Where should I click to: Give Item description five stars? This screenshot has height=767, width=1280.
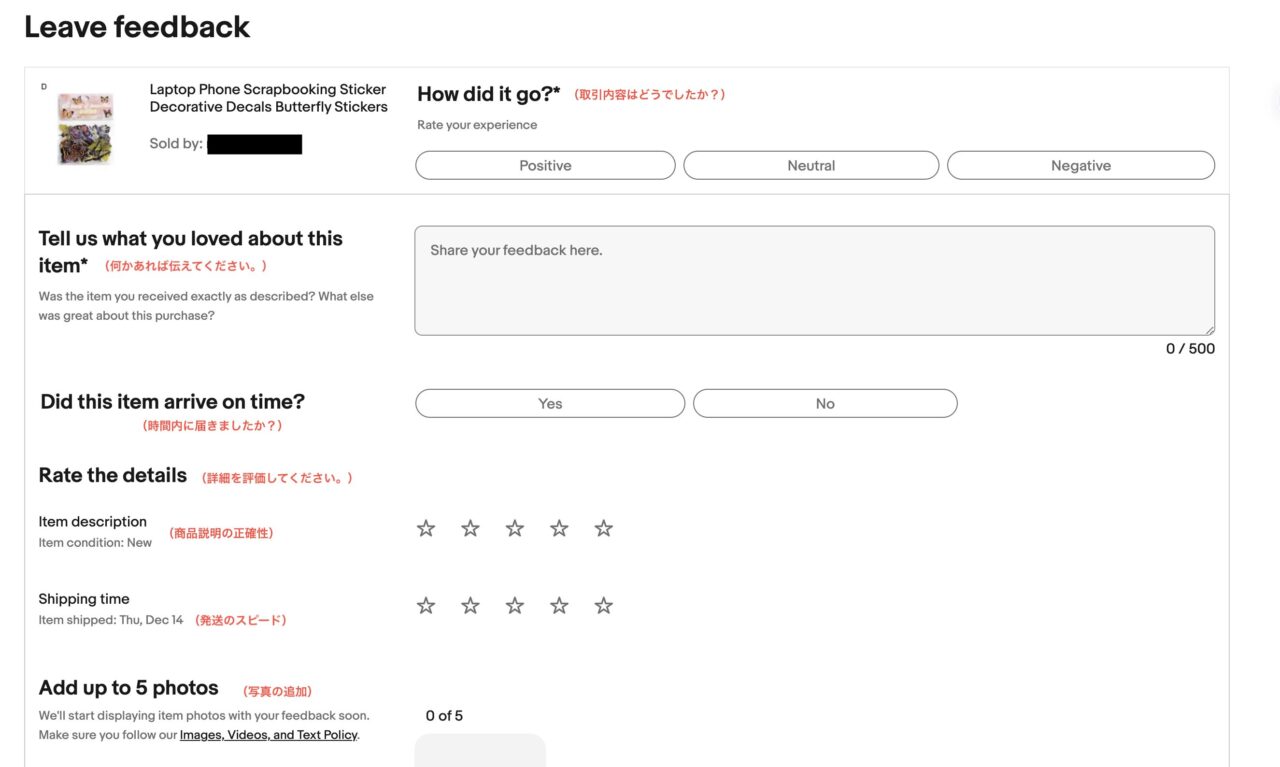tap(604, 529)
